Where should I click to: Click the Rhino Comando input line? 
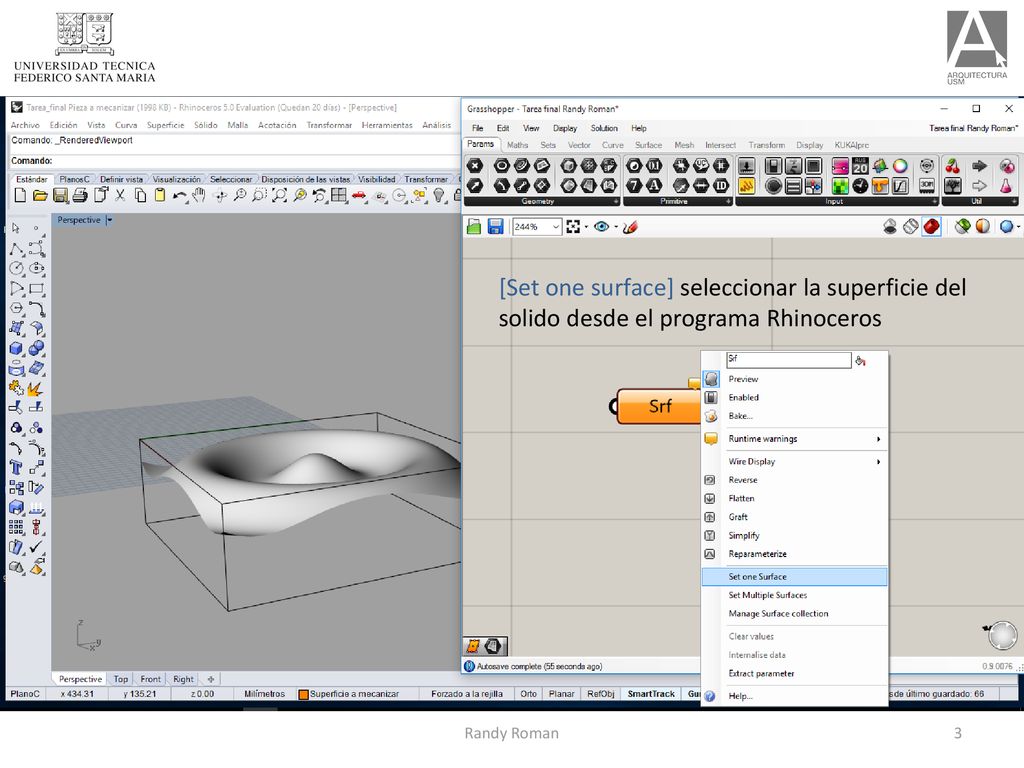pos(234,161)
